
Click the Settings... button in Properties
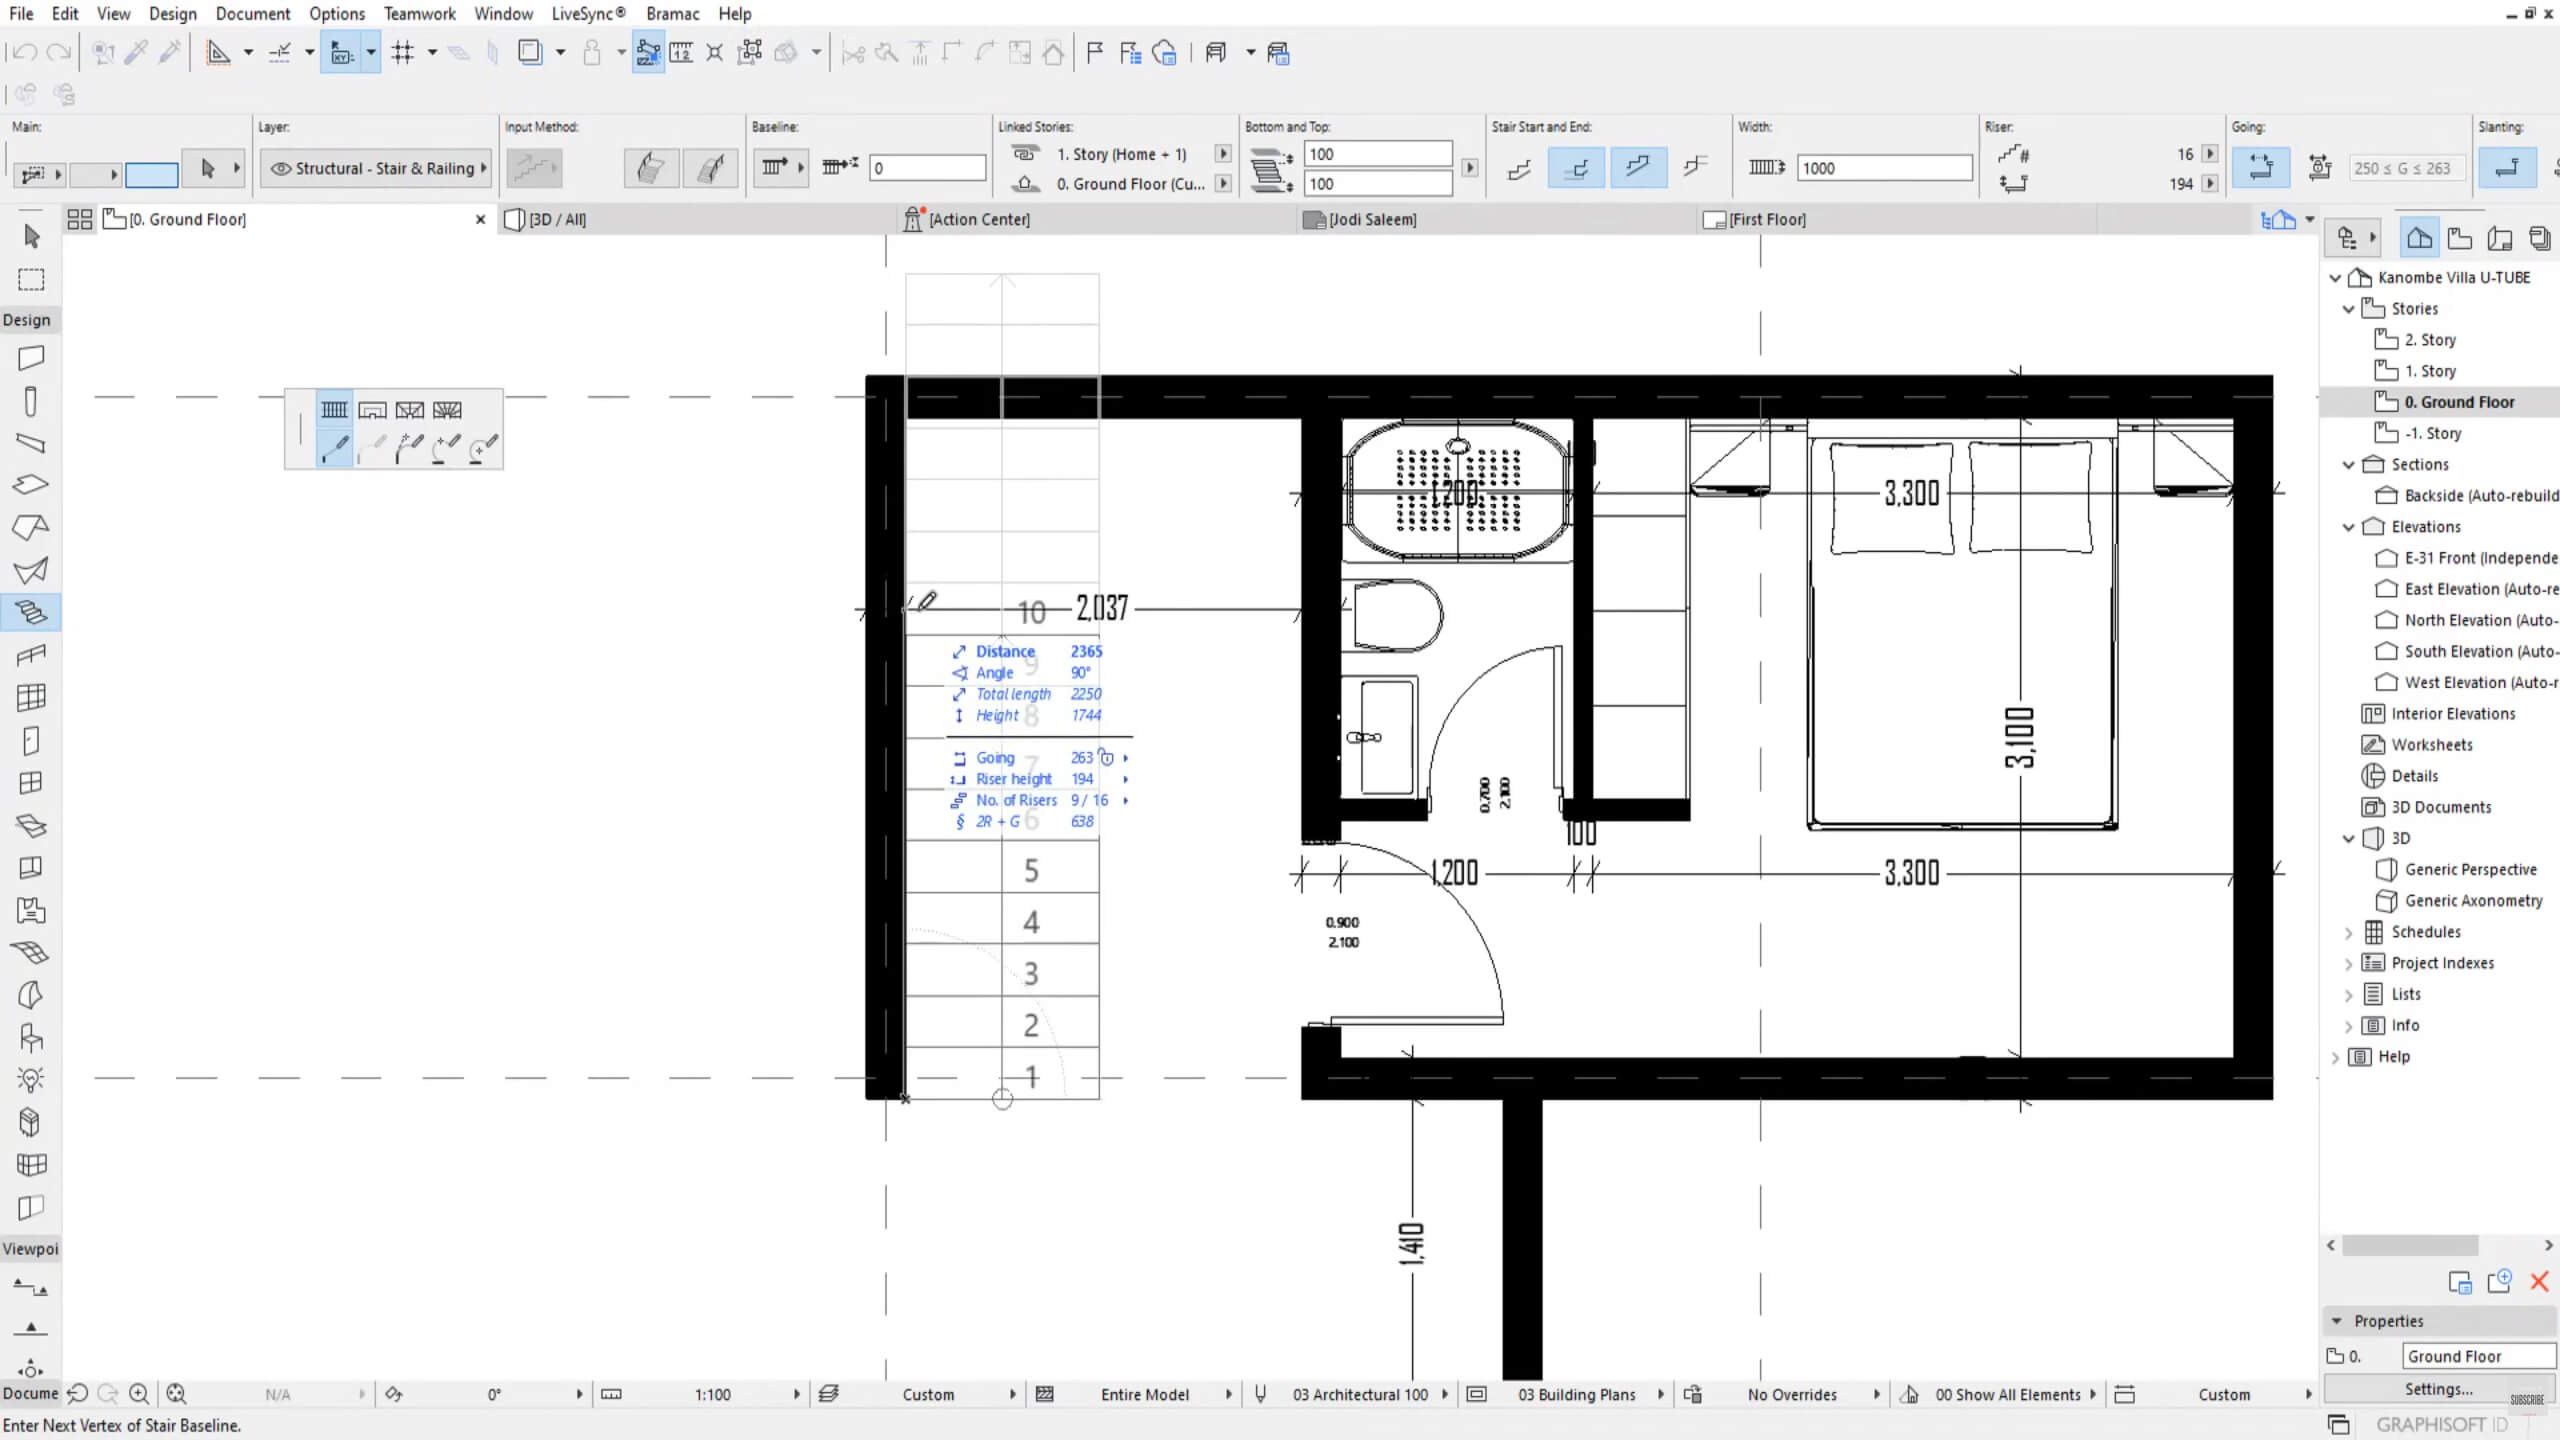coord(2439,1389)
